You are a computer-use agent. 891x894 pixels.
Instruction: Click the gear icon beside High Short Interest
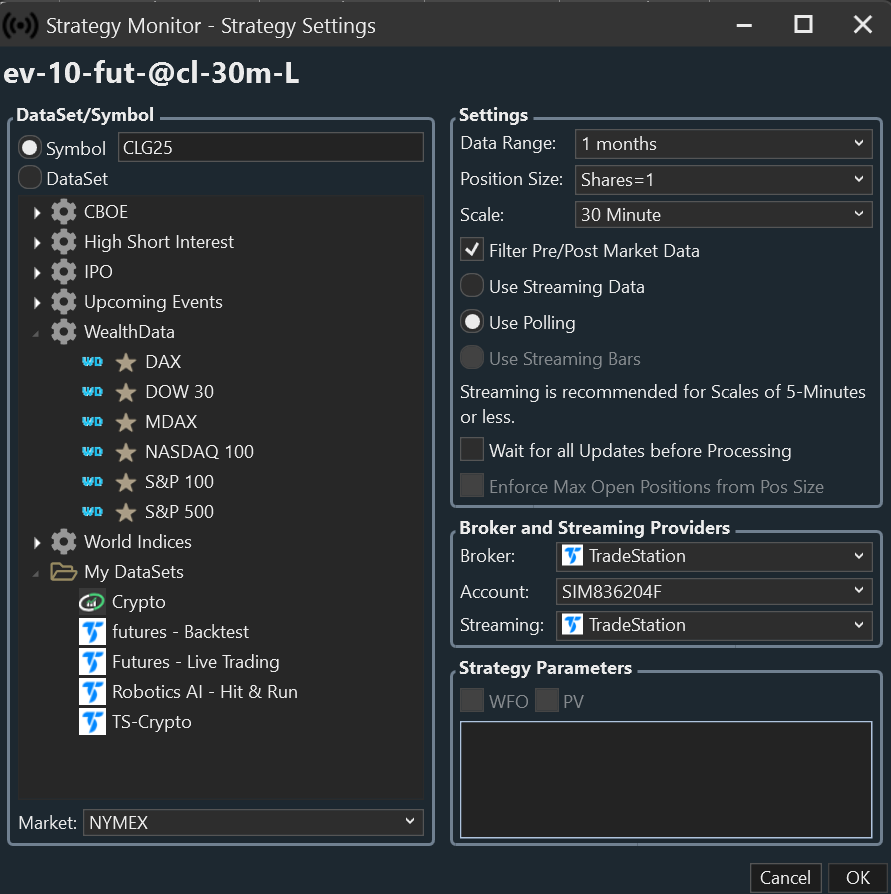[64, 242]
